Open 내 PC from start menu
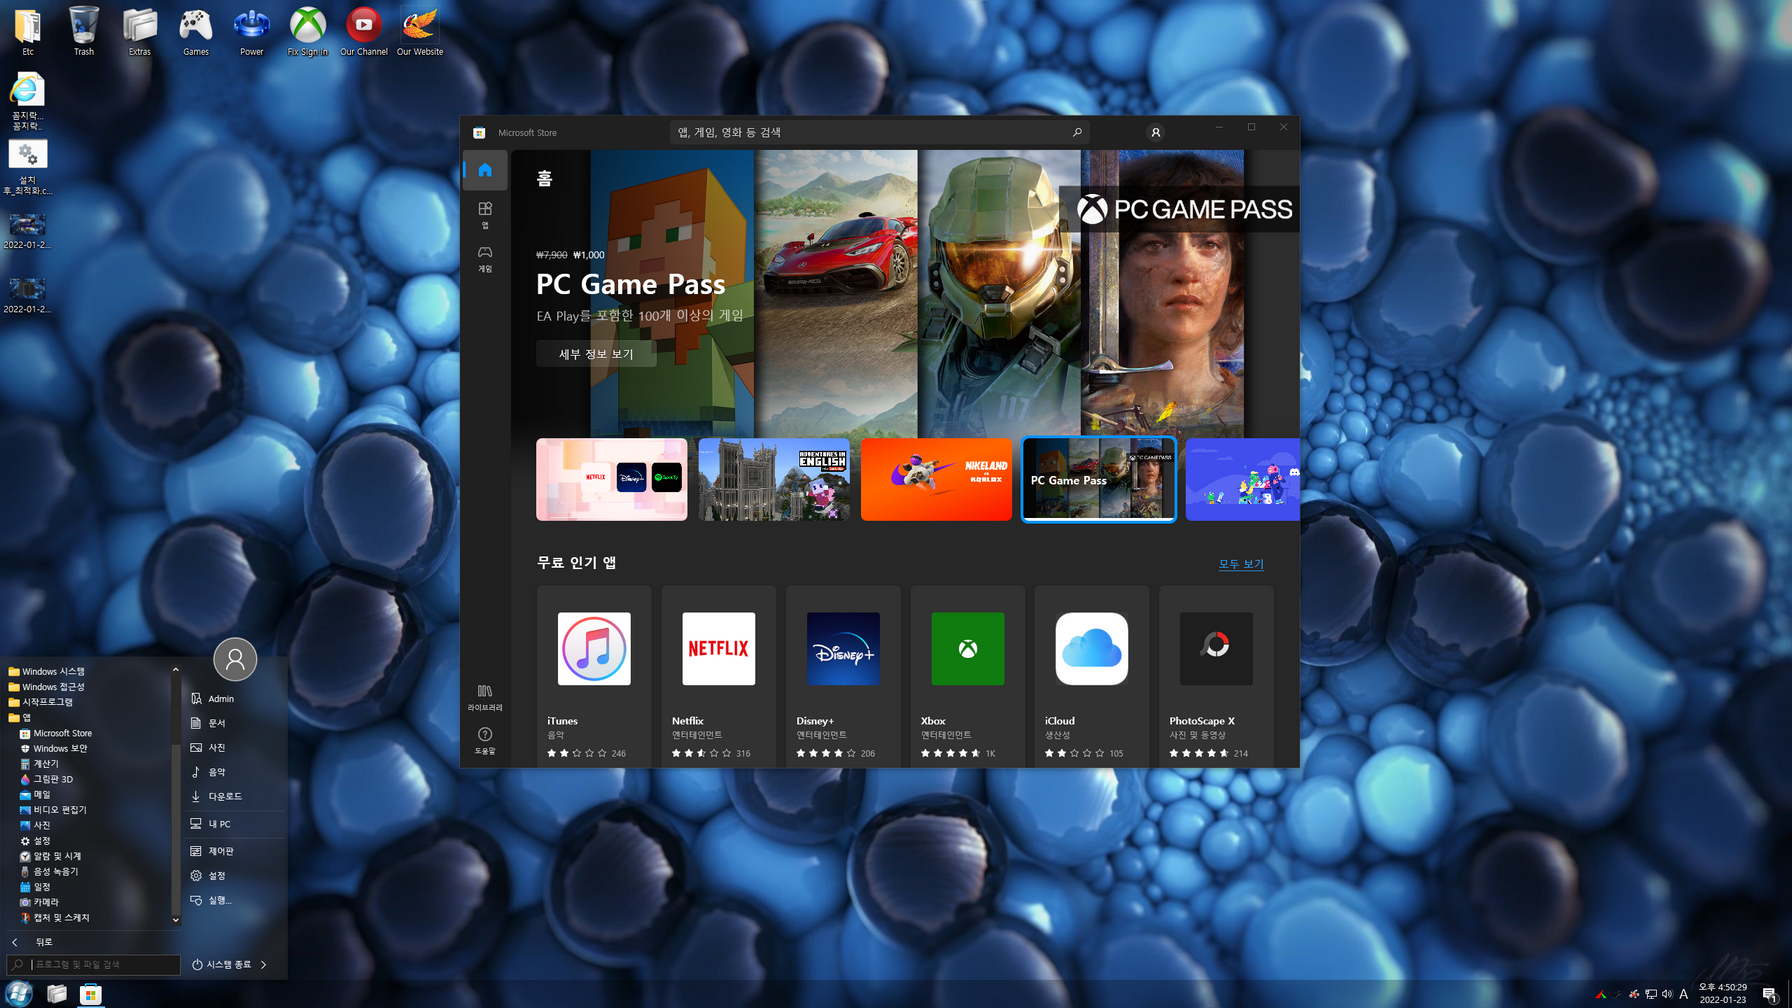 235,824
